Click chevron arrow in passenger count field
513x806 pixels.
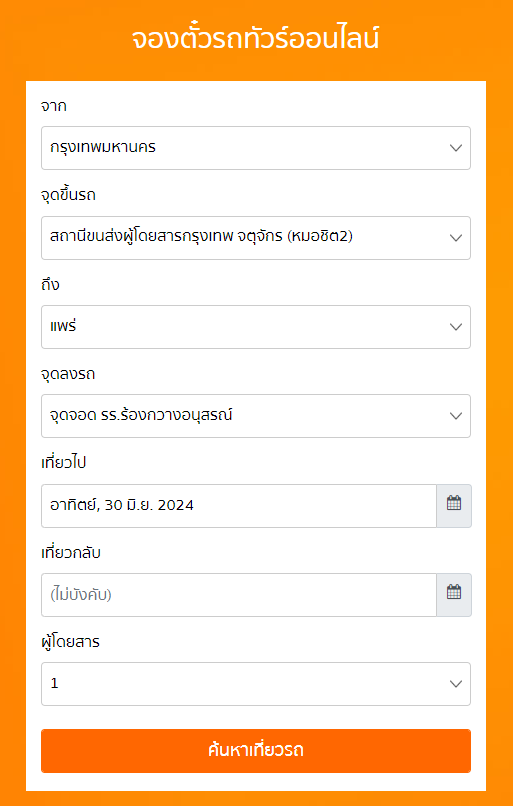[455, 684]
